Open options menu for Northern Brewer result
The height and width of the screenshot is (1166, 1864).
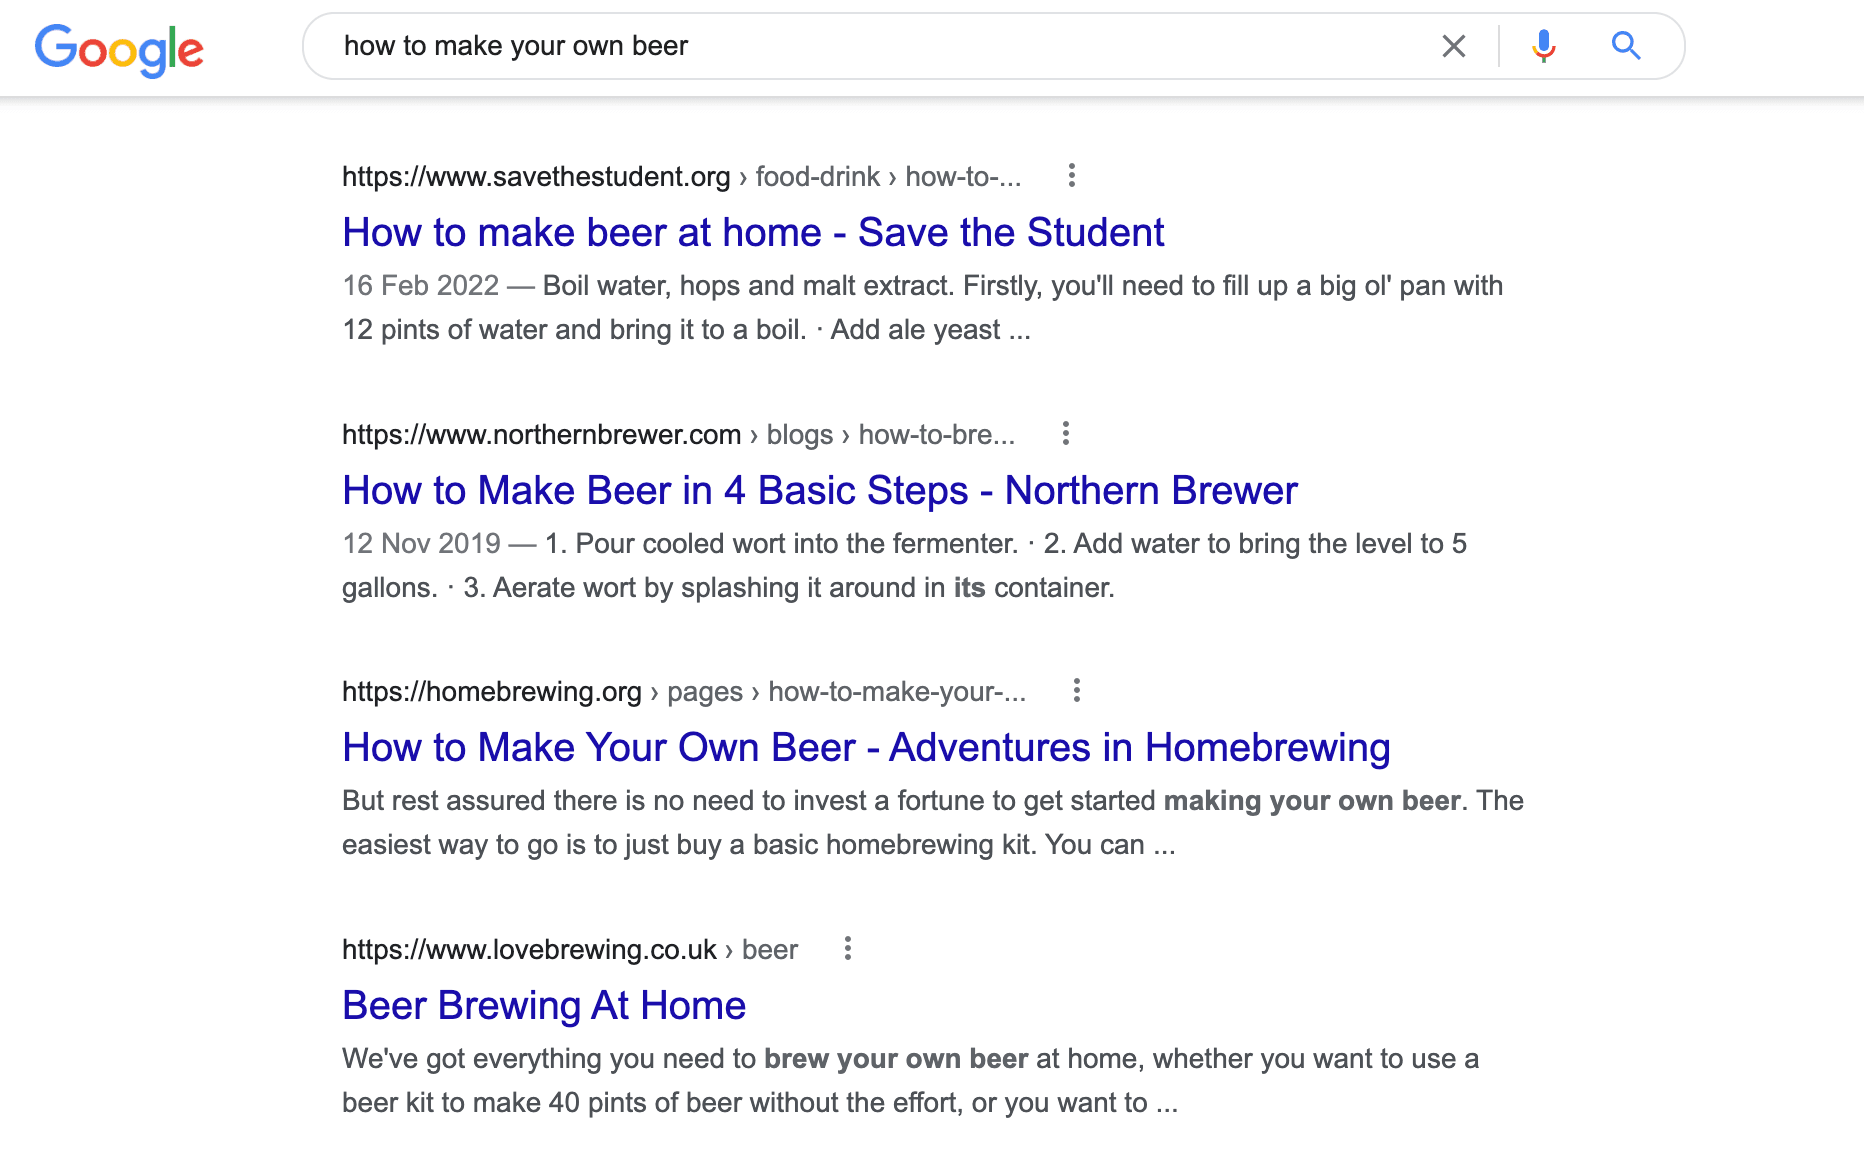[x=1066, y=434]
